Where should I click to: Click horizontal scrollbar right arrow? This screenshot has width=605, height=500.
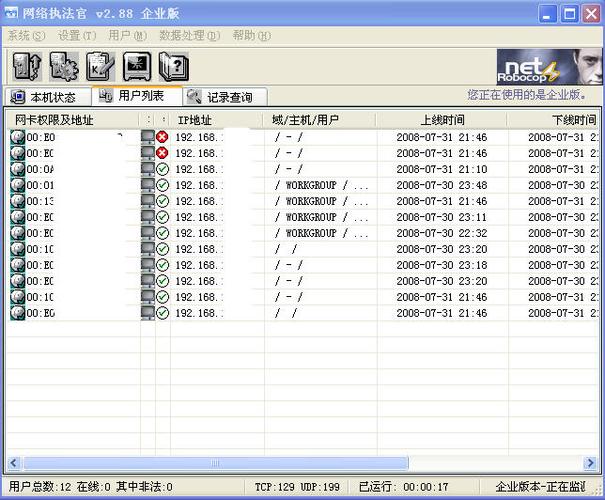[590, 463]
